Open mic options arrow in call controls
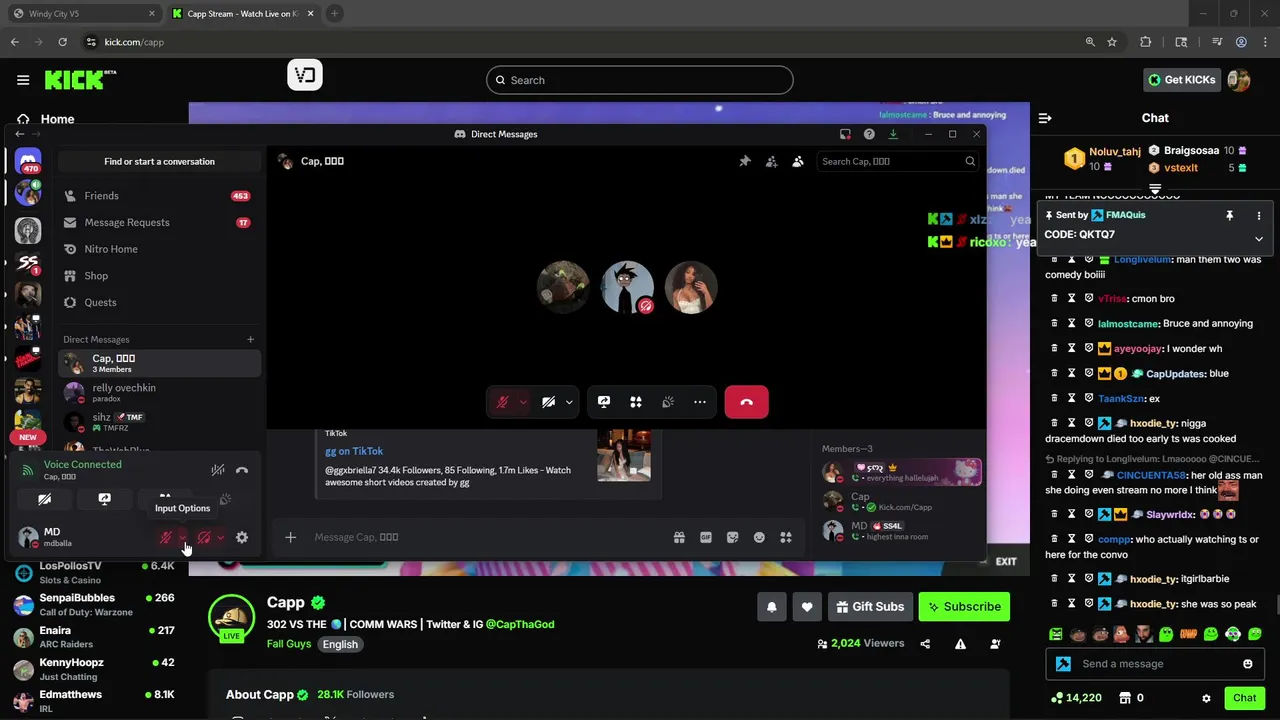This screenshot has height=720, width=1280. (522, 402)
